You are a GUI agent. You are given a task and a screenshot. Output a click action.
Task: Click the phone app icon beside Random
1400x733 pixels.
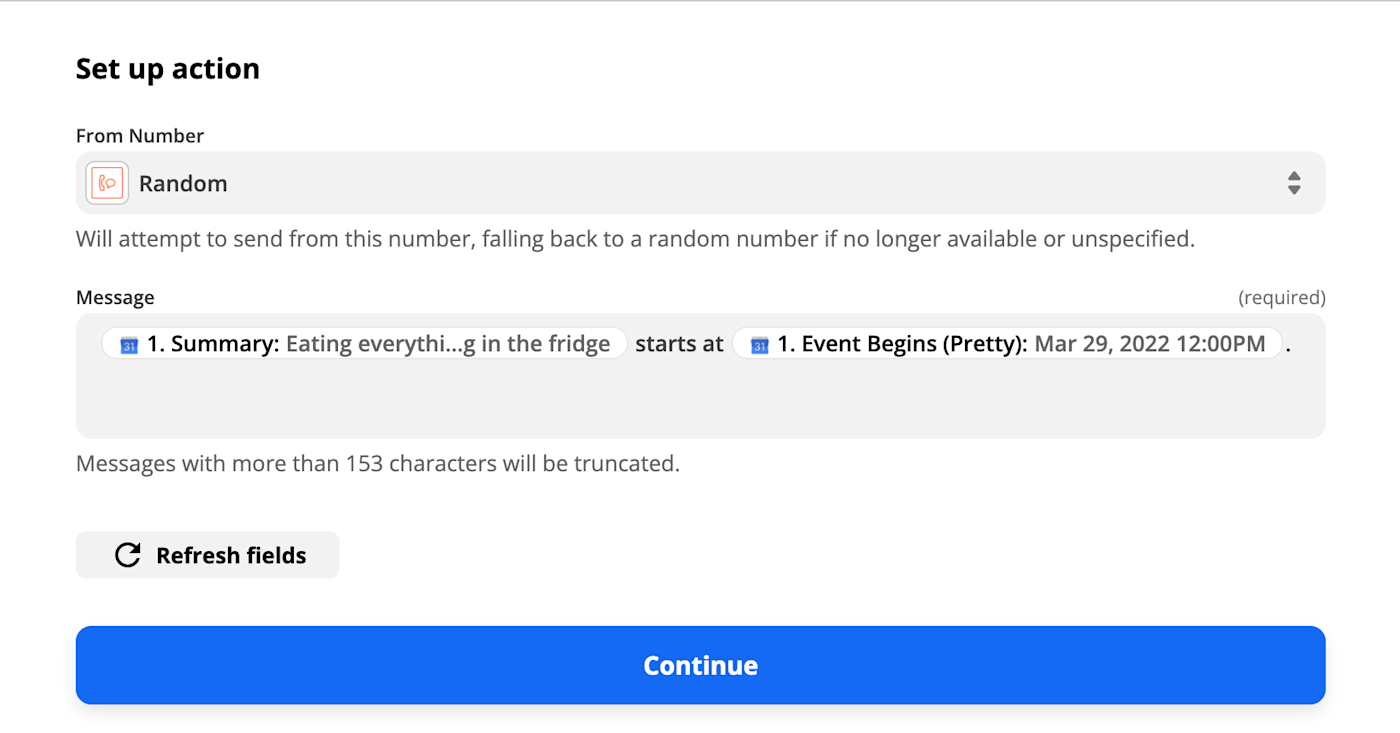point(107,183)
